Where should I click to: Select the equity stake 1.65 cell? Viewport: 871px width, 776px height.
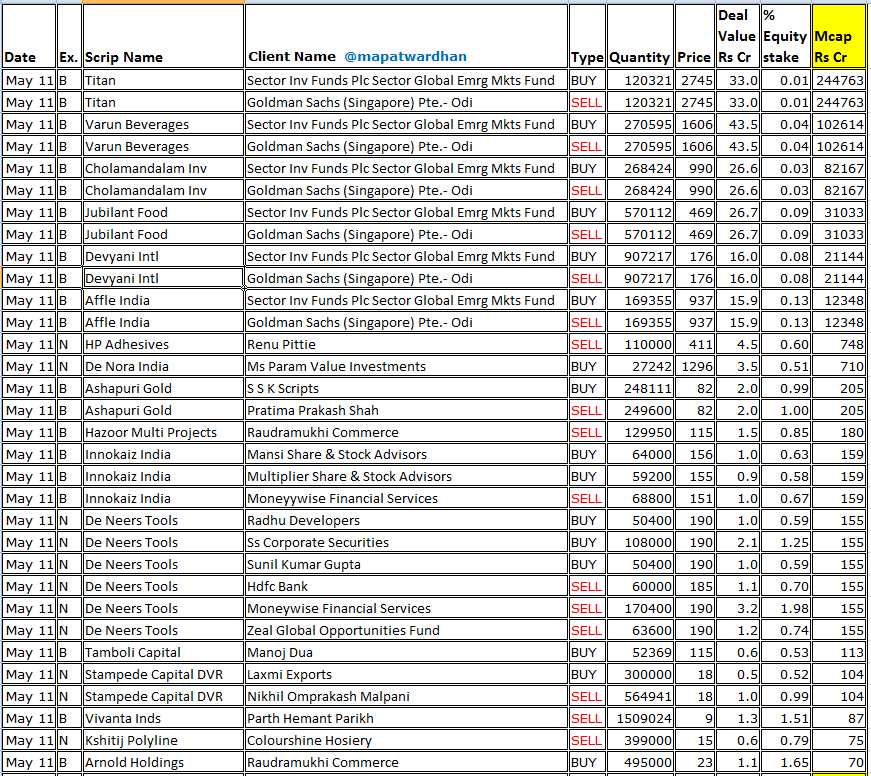(x=785, y=763)
